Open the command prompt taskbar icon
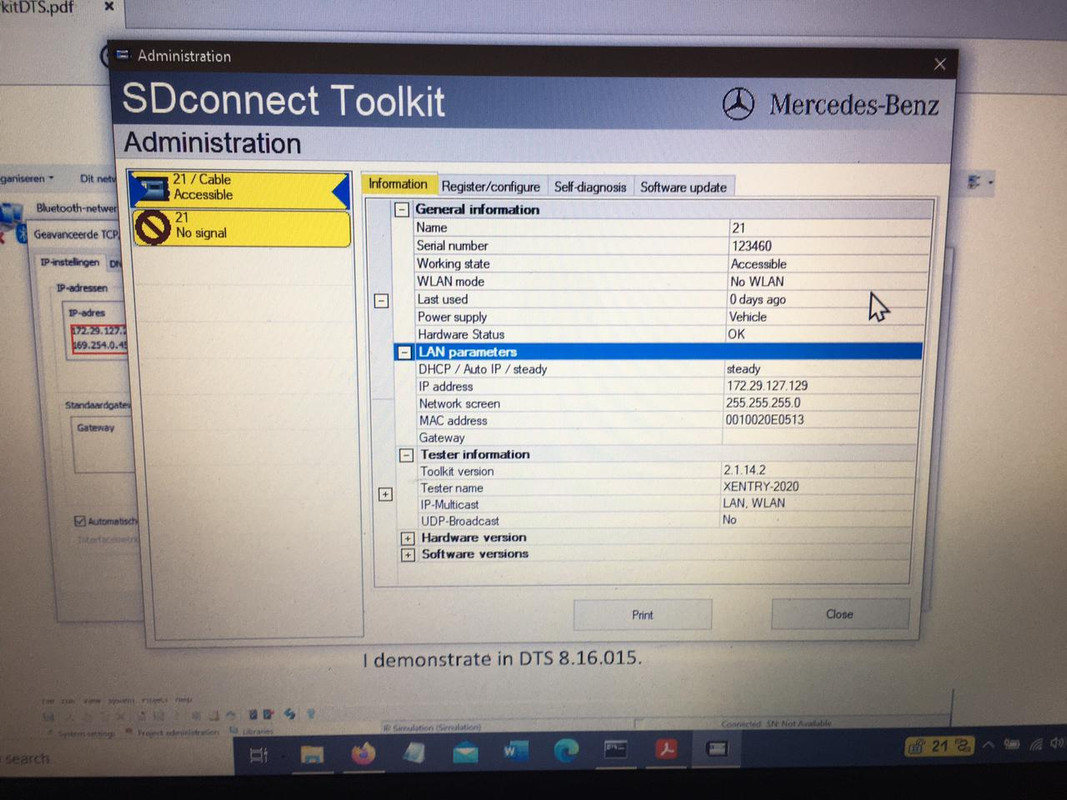The height and width of the screenshot is (800, 1067). 616,750
